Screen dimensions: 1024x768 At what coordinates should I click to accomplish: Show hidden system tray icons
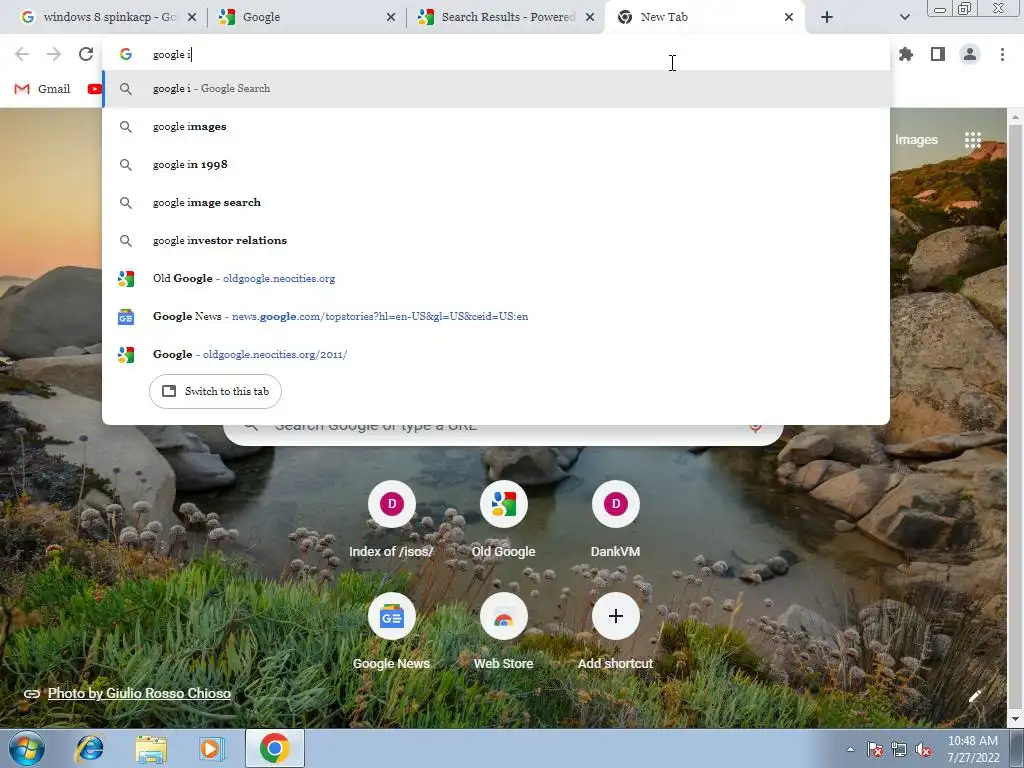(850, 749)
